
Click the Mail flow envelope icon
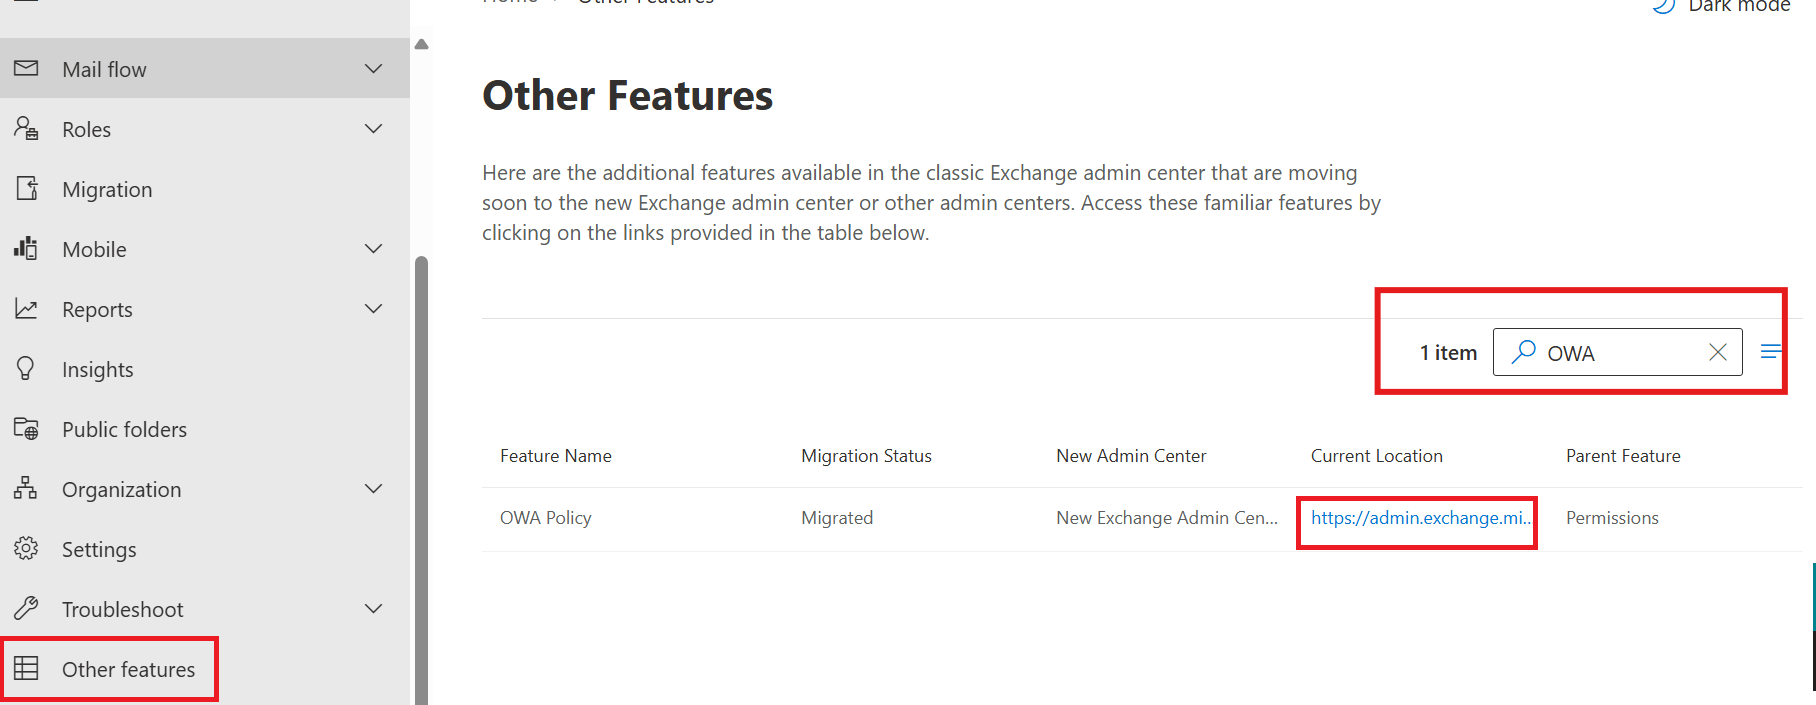click(26, 68)
